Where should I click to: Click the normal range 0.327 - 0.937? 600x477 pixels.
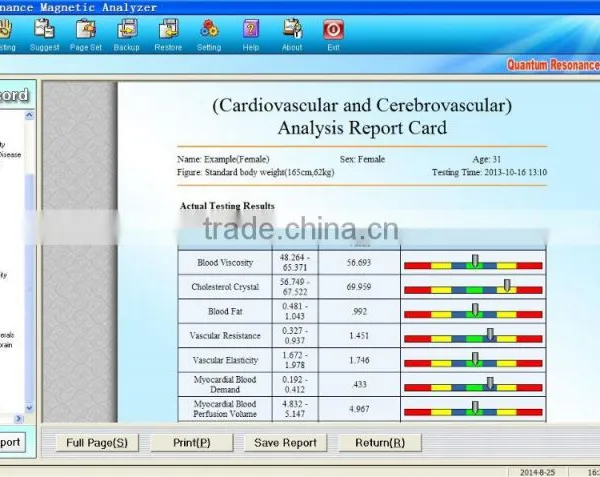(295, 335)
